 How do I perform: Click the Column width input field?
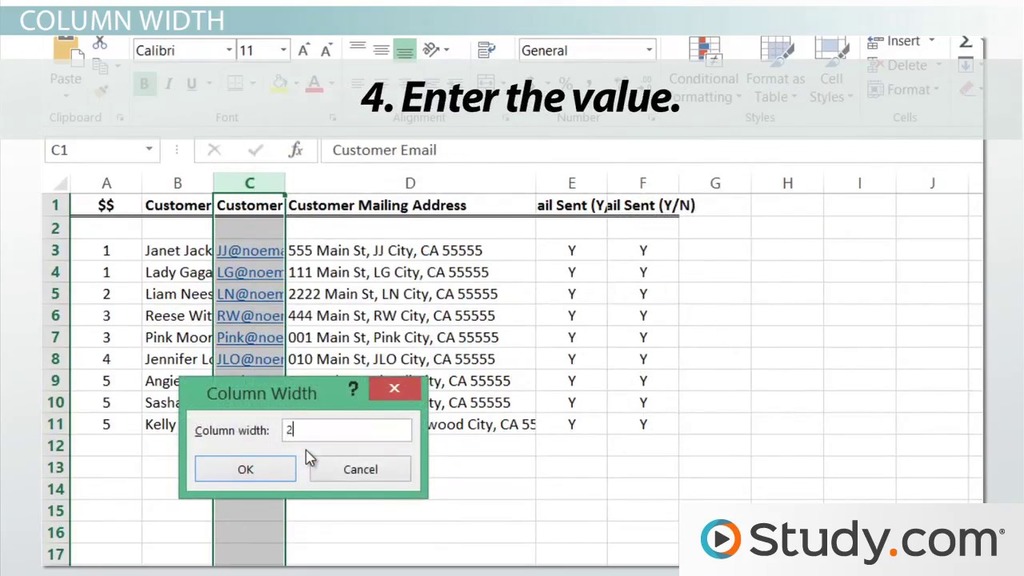[x=346, y=430]
